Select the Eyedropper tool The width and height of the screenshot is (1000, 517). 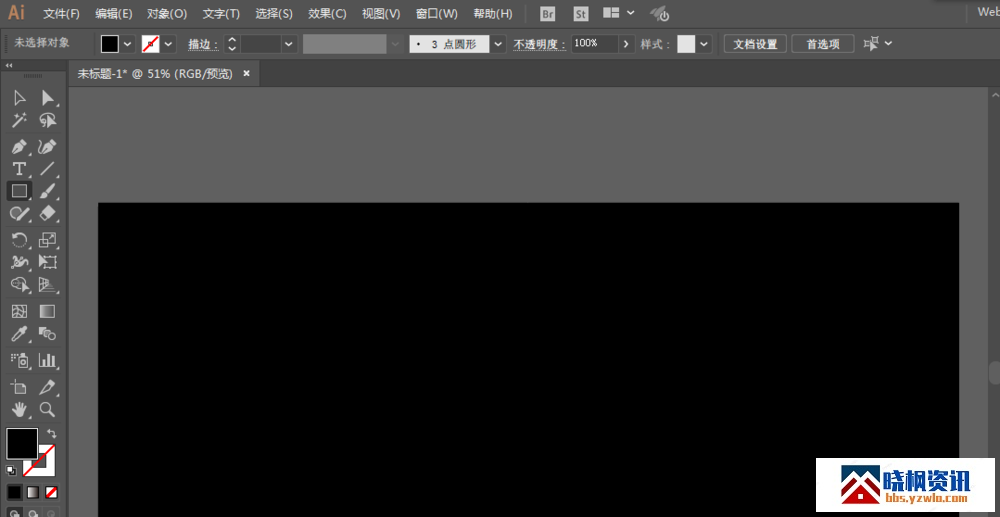point(19,335)
